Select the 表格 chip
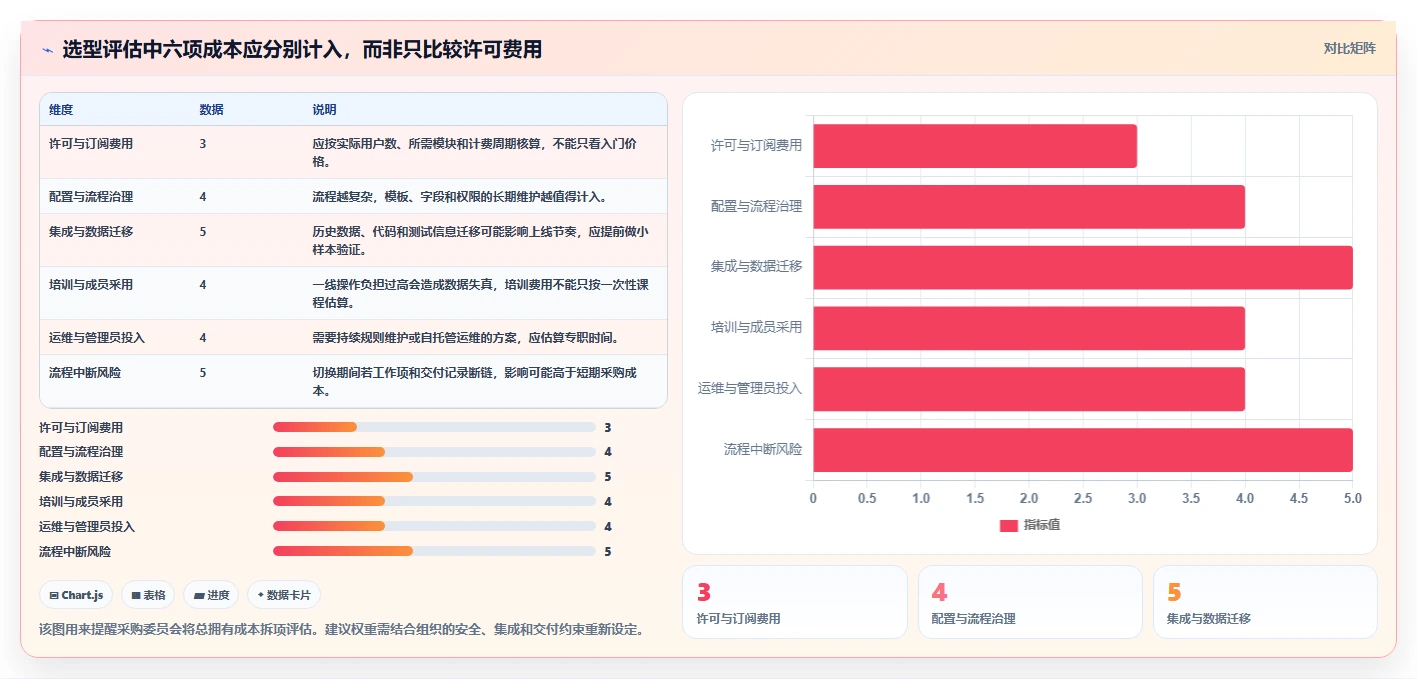This screenshot has width=1417, height=679. (148, 595)
